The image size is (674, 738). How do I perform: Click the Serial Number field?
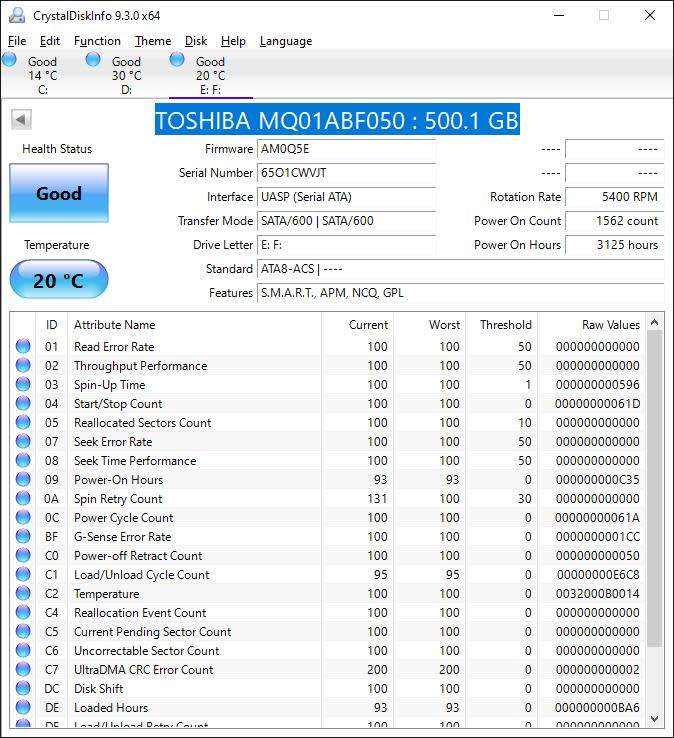(346, 173)
